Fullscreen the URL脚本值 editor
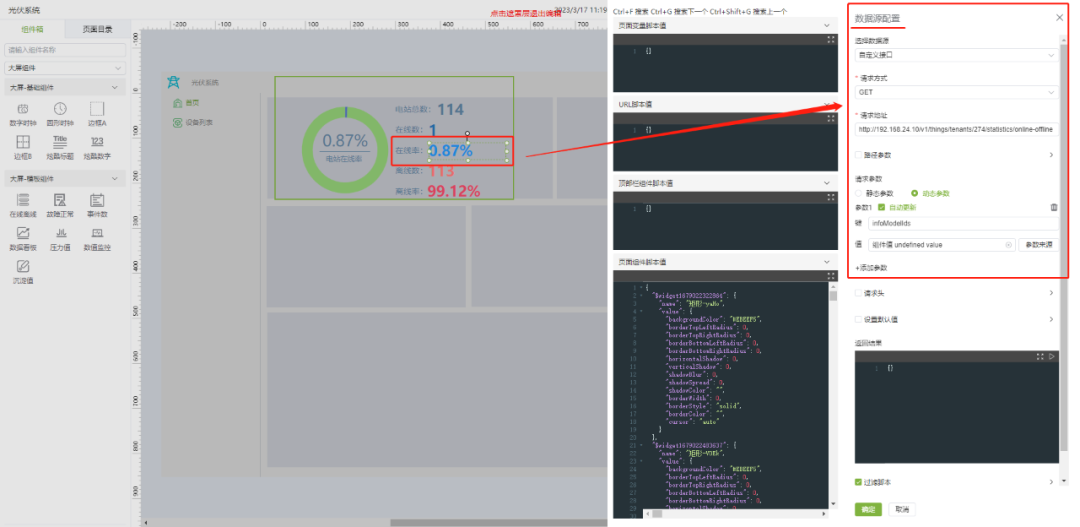Image resolution: width=1080 pixels, height=527 pixels. 831,118
